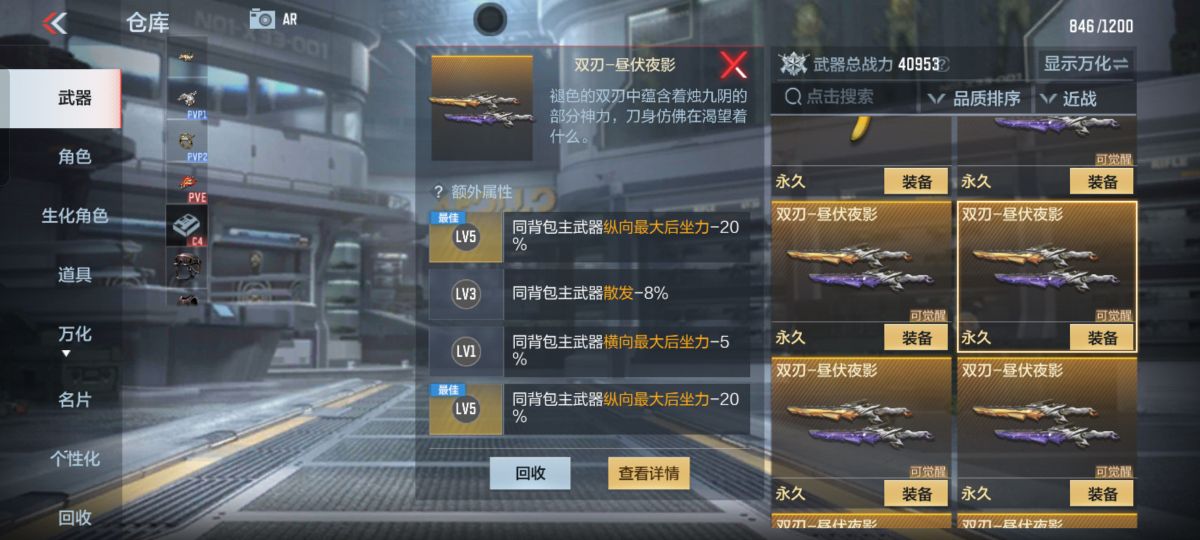
Task: Click the 查看详情 button
Action: click(x=648, y=473)
